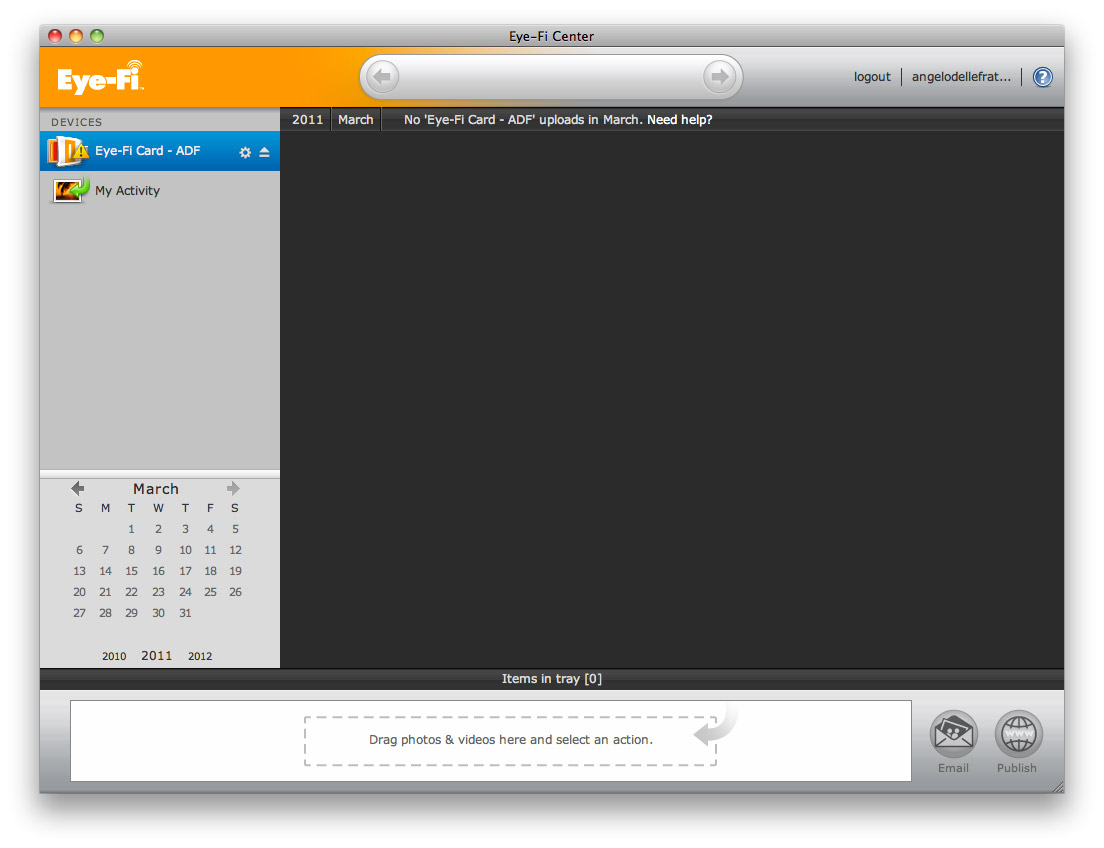1104x848 pixels.
Task: Choose March 17 on the calendar
Action: pyautogui.click(x=185, y=571)
